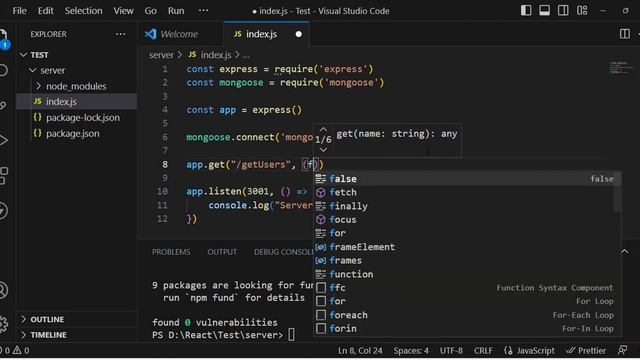640x360 pixels.
Task: Toggle the primary side bar layout icon
Action: click(x=526, y=11)
